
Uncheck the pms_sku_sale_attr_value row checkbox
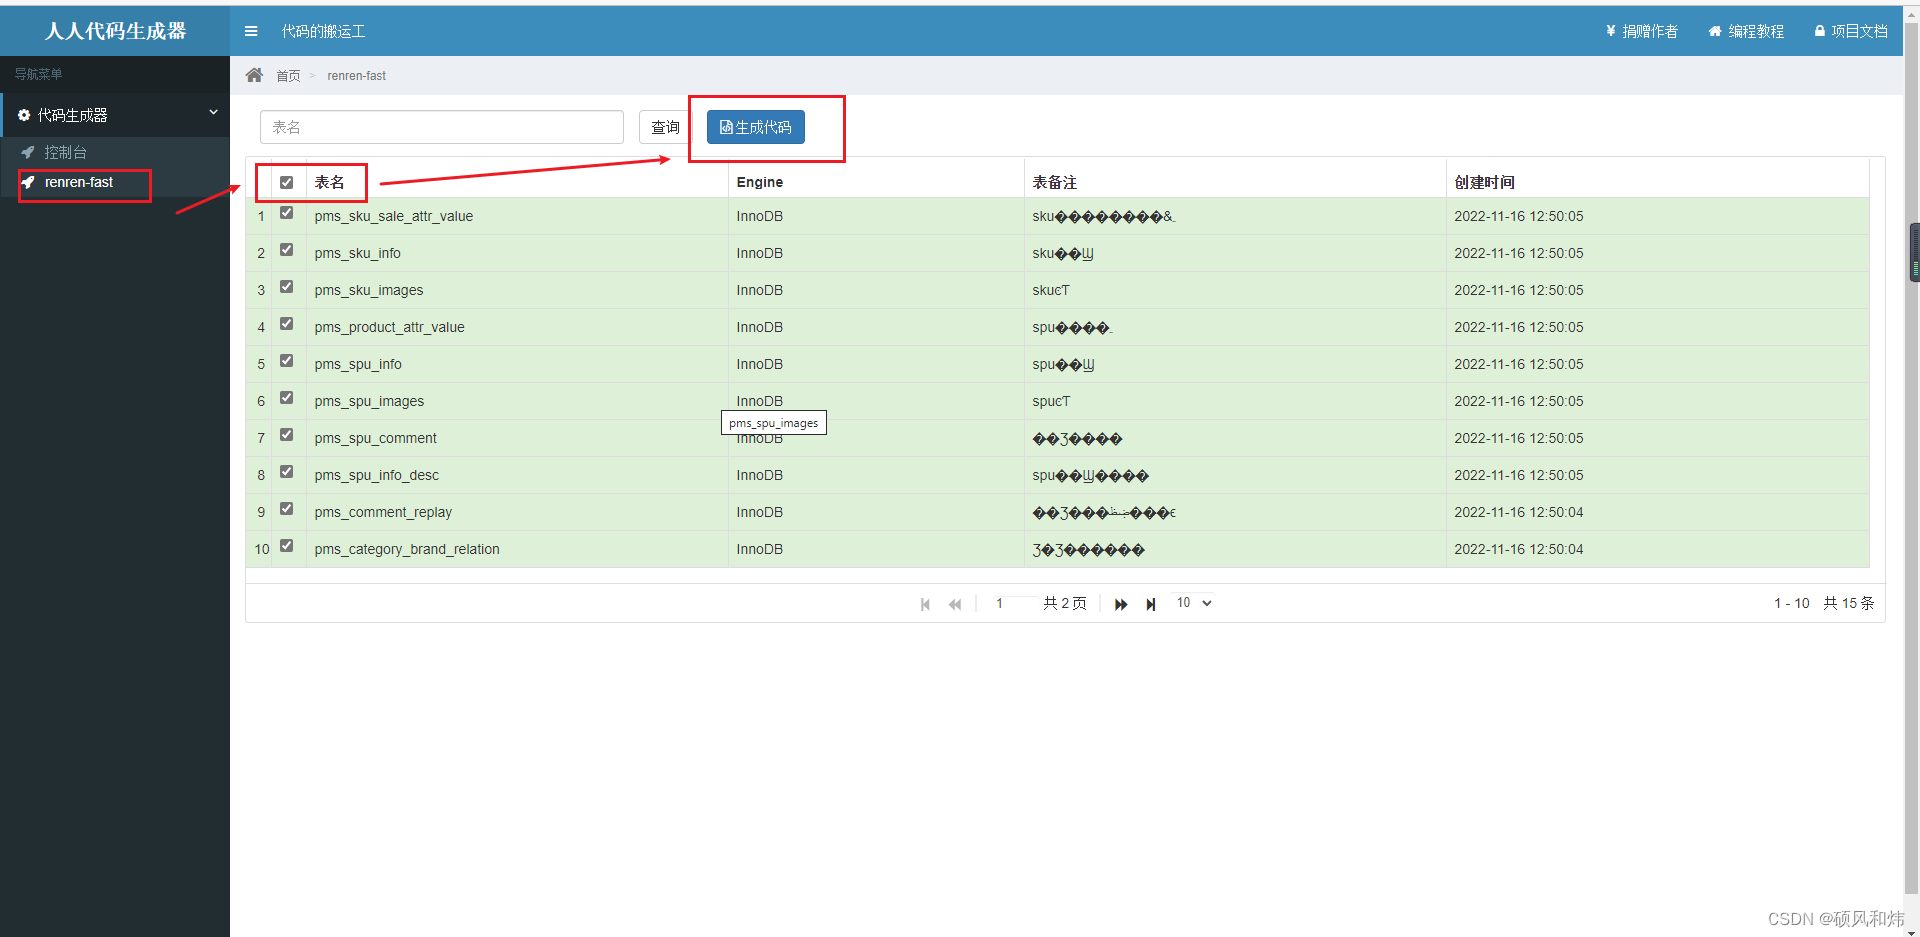[287, 213]
